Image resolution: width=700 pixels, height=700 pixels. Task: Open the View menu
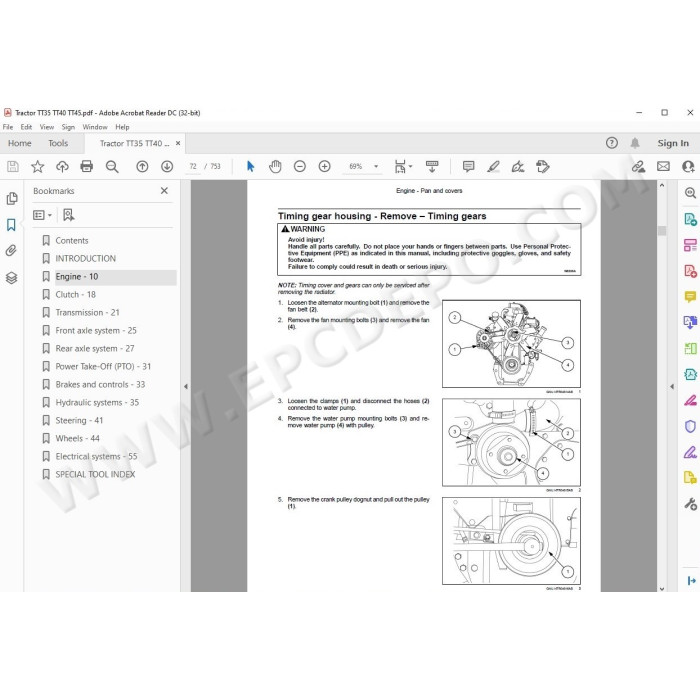(47, 127)
